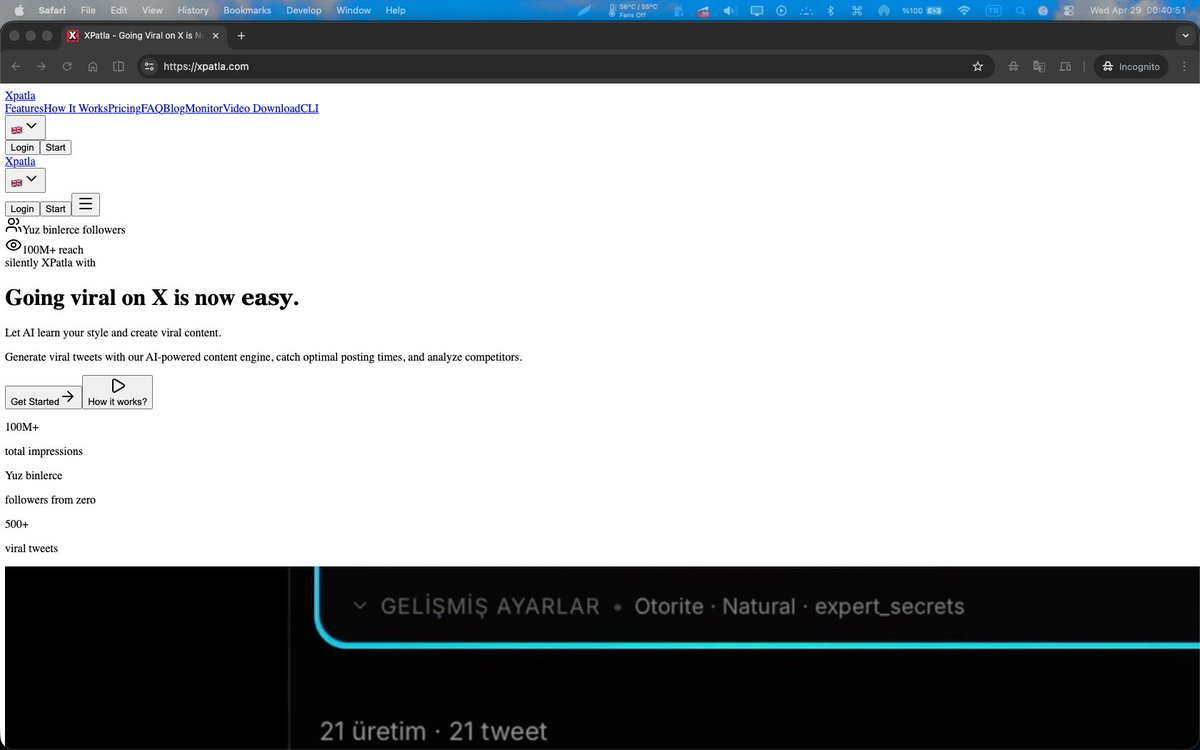Screen dimensions: 1200x750
Task: Open the home page icon in toolbar
Action: pos(92,66)
